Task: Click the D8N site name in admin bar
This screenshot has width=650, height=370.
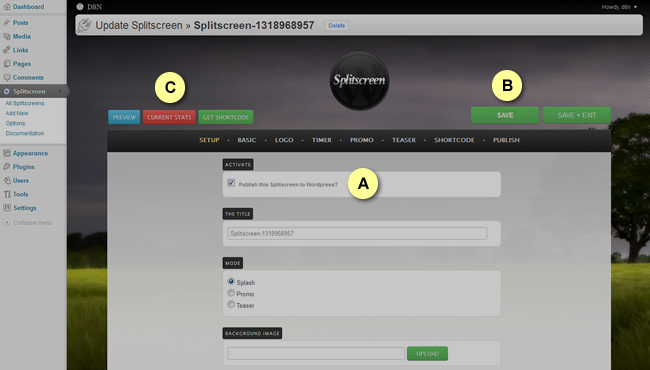Action: (95, 7)
